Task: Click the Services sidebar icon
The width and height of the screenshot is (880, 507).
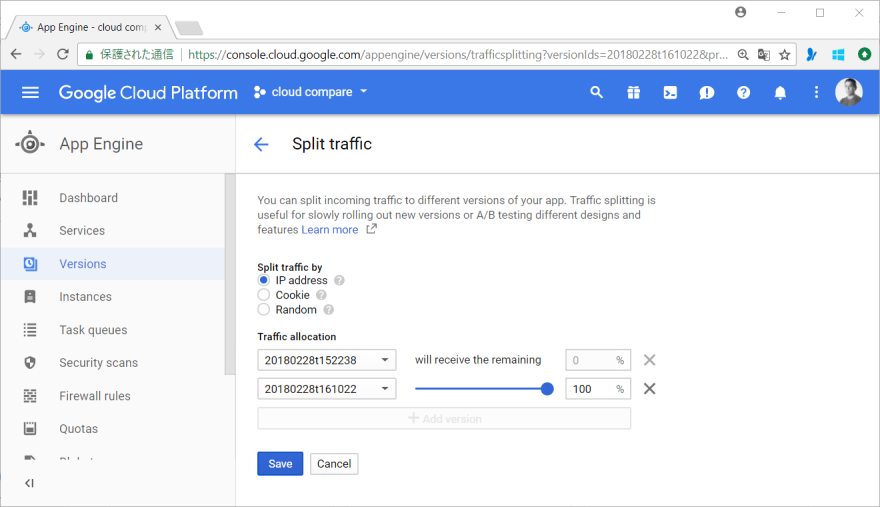Action: point(30,230)
